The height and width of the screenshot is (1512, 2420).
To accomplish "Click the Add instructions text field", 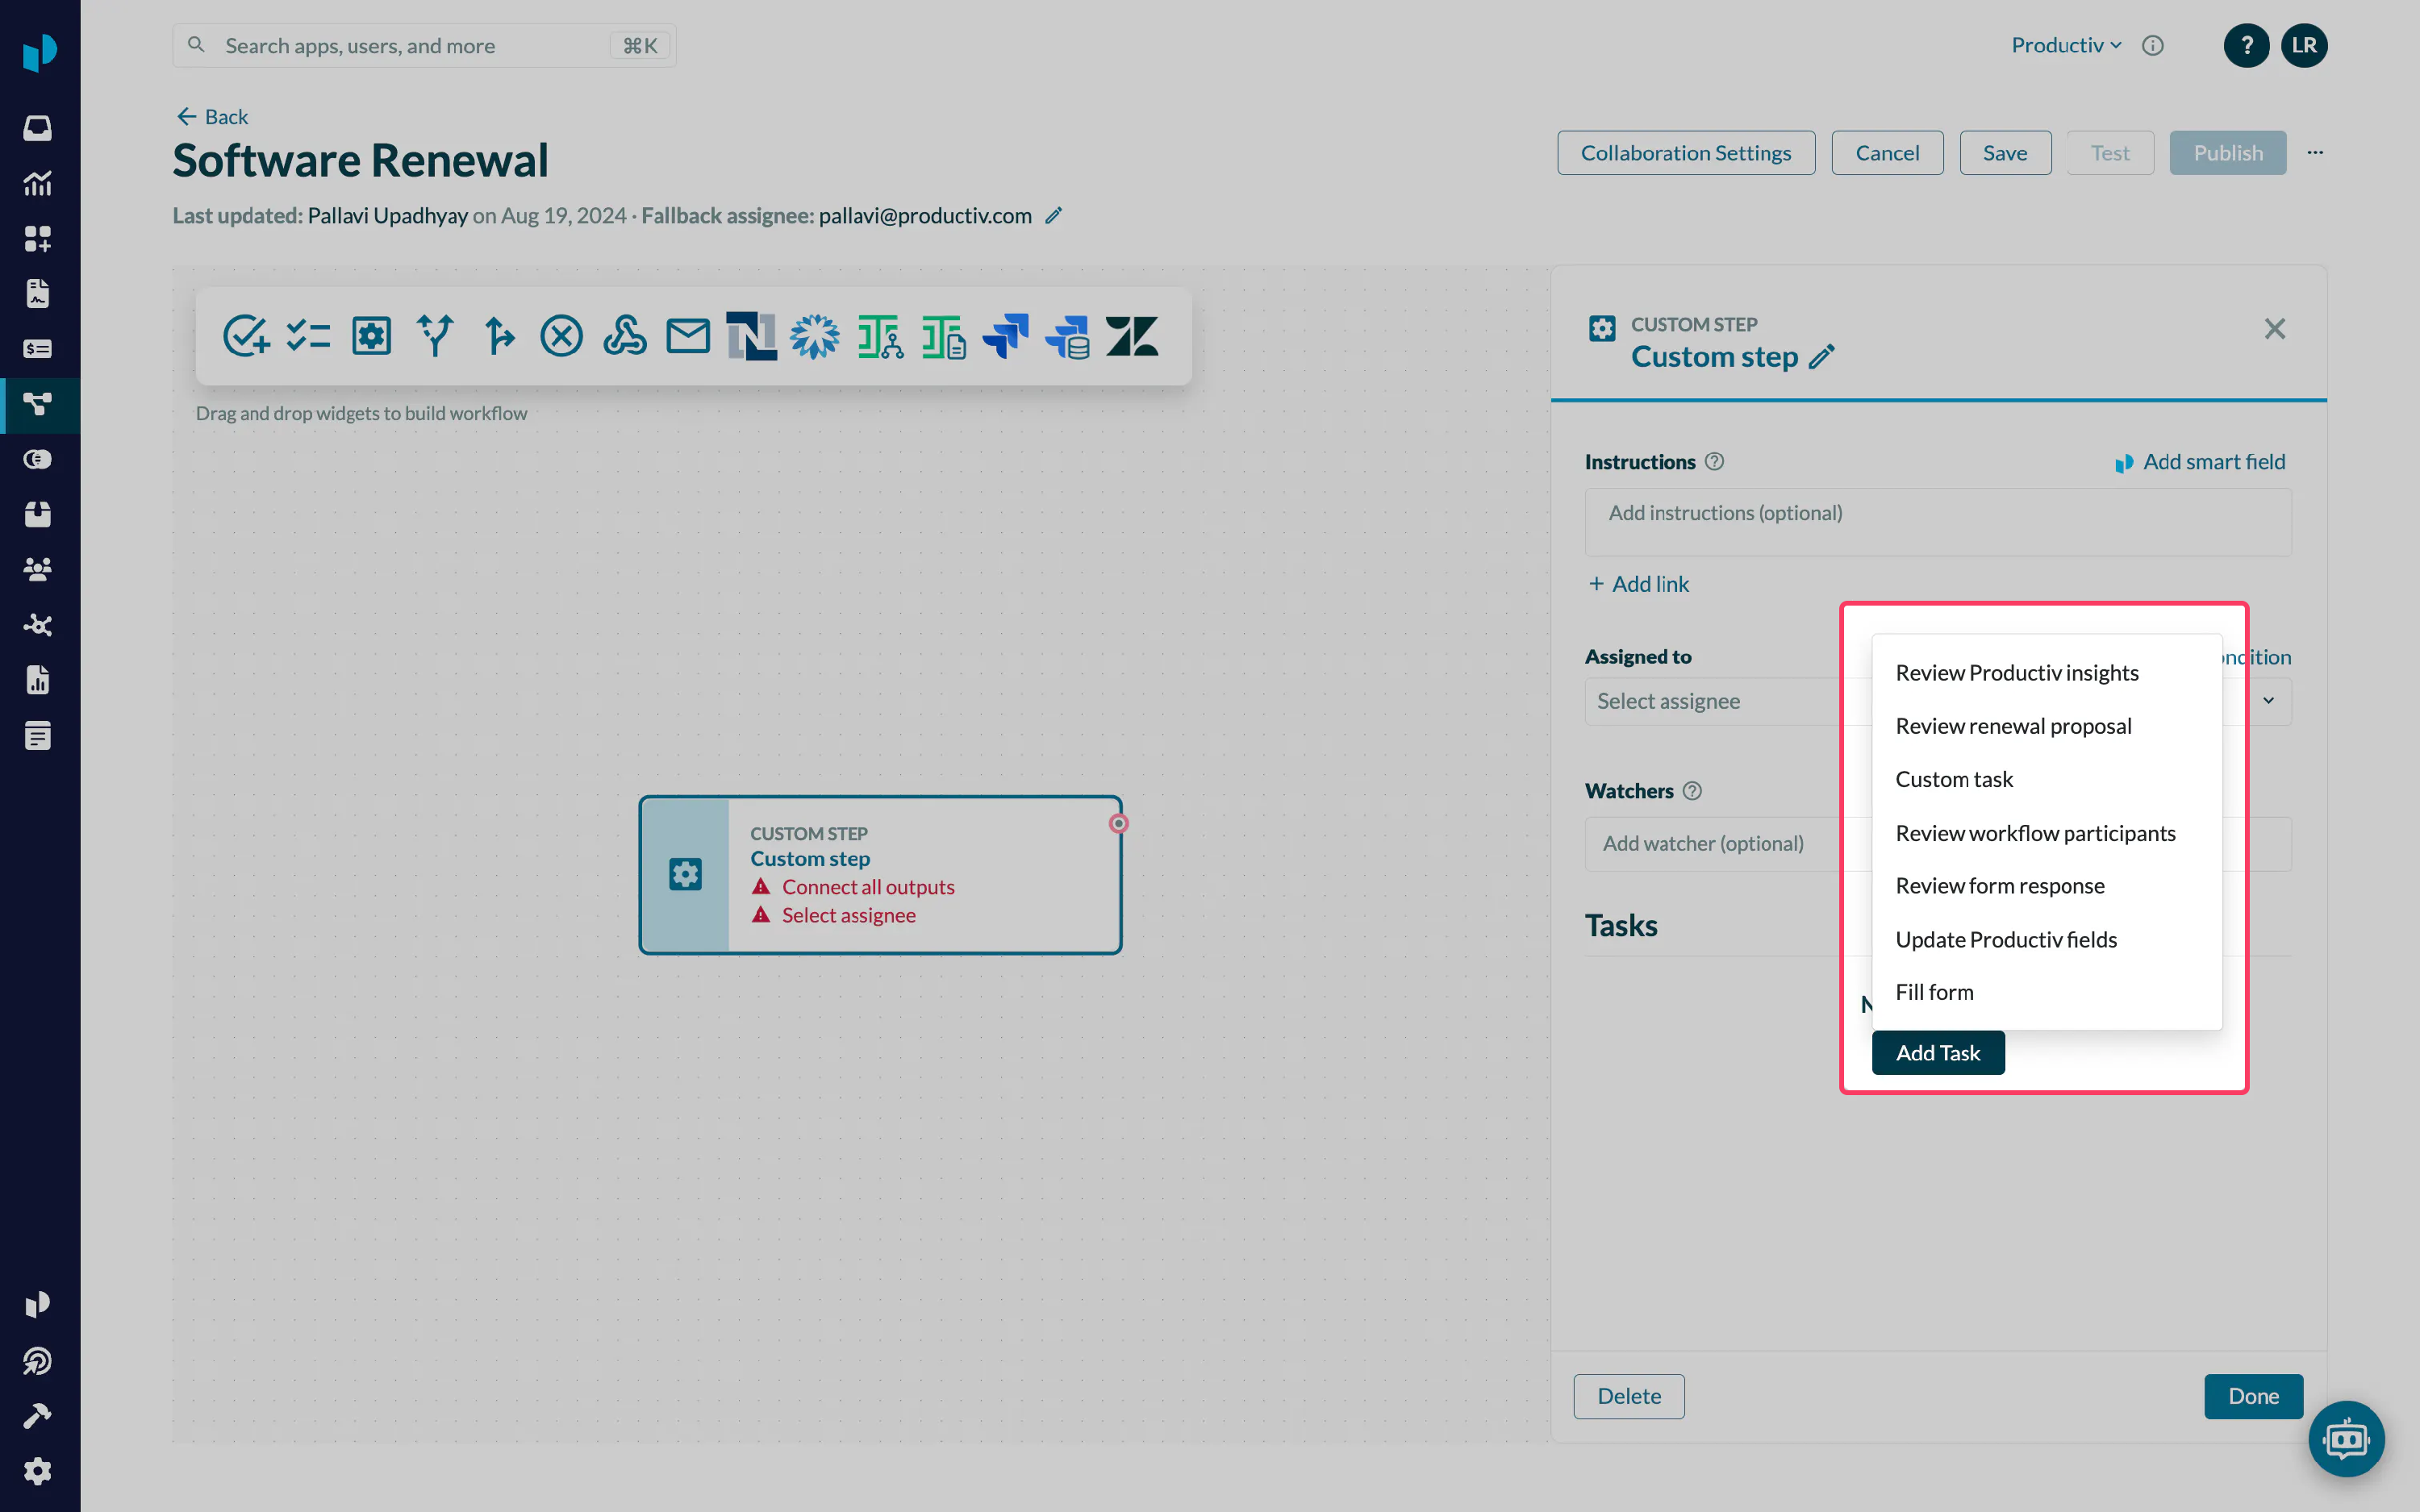I will (x=1937, y=522).
